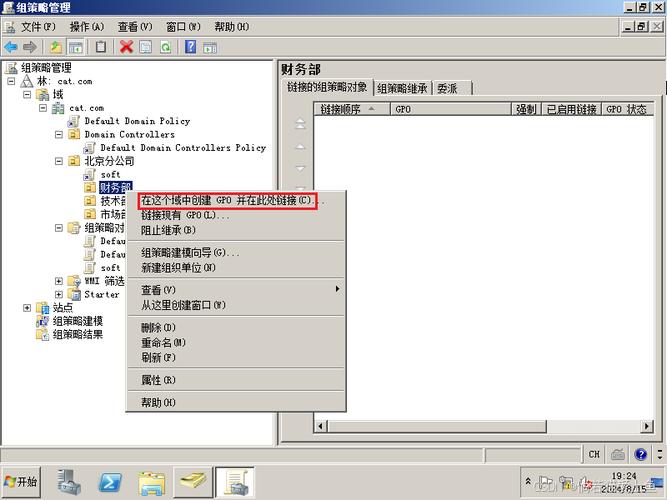This screenshot has width=667, height=500.
Task: Open Server Manager from the taskbar
Action: pos(69,482)
